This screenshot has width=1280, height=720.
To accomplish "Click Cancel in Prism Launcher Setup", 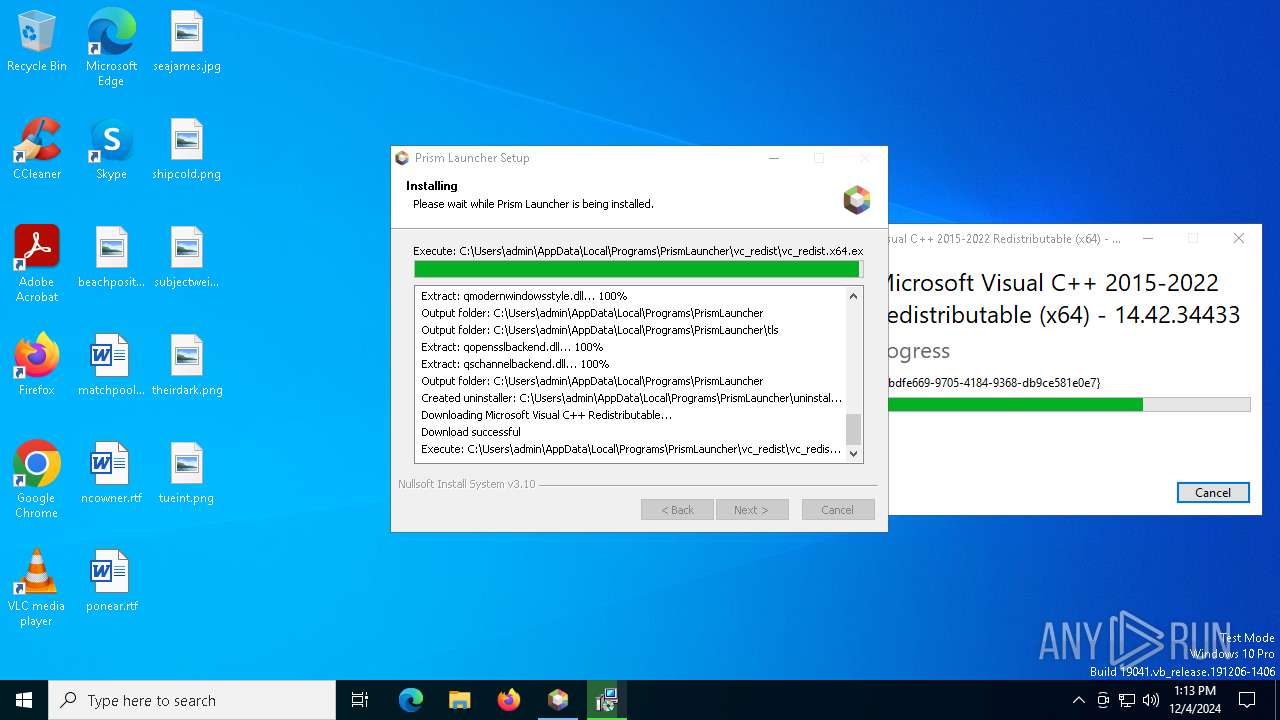I will click(x=838, y=510).
